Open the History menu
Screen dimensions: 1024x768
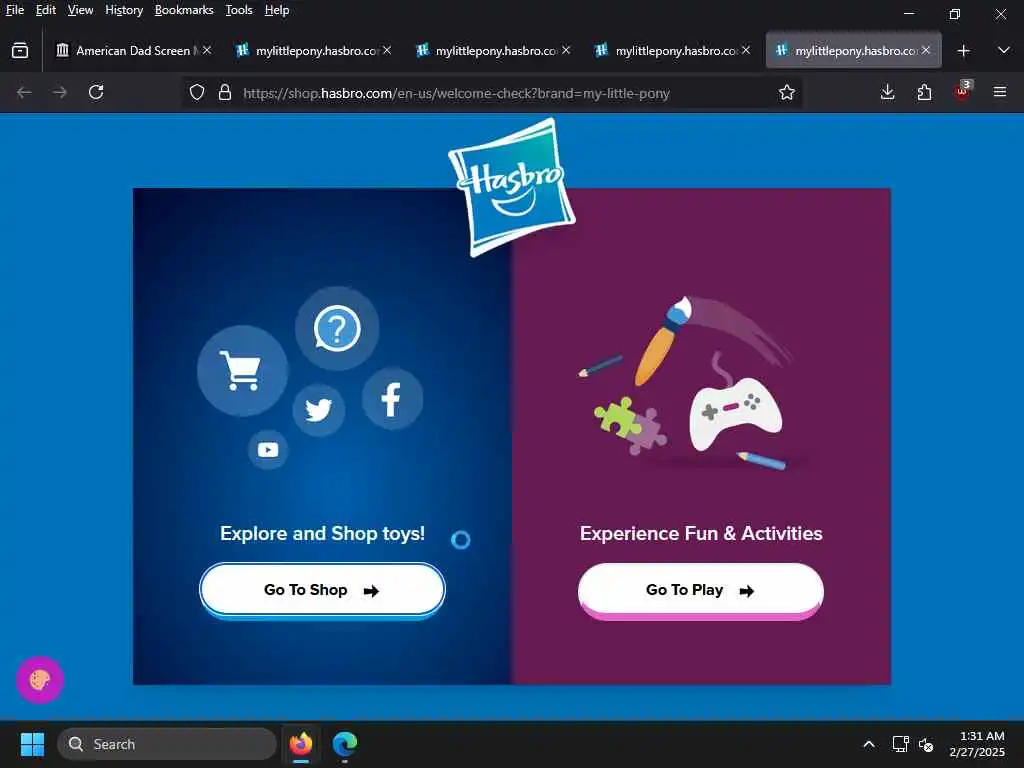(x=124, y=10)
